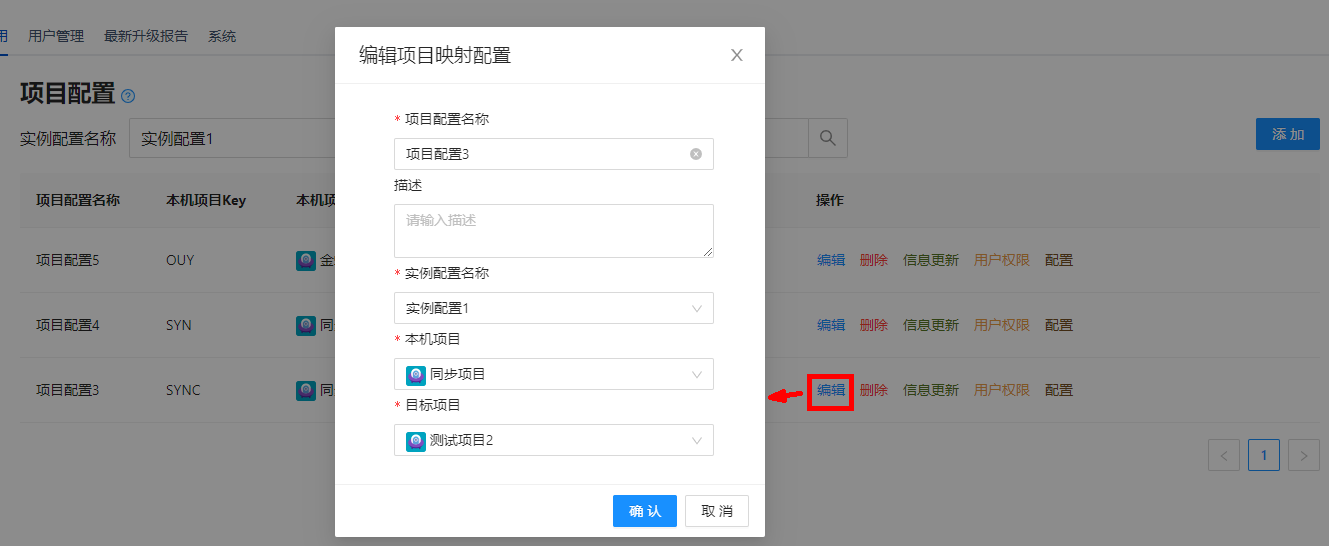Open the 目标项目 dropdown

click(697, 440)
